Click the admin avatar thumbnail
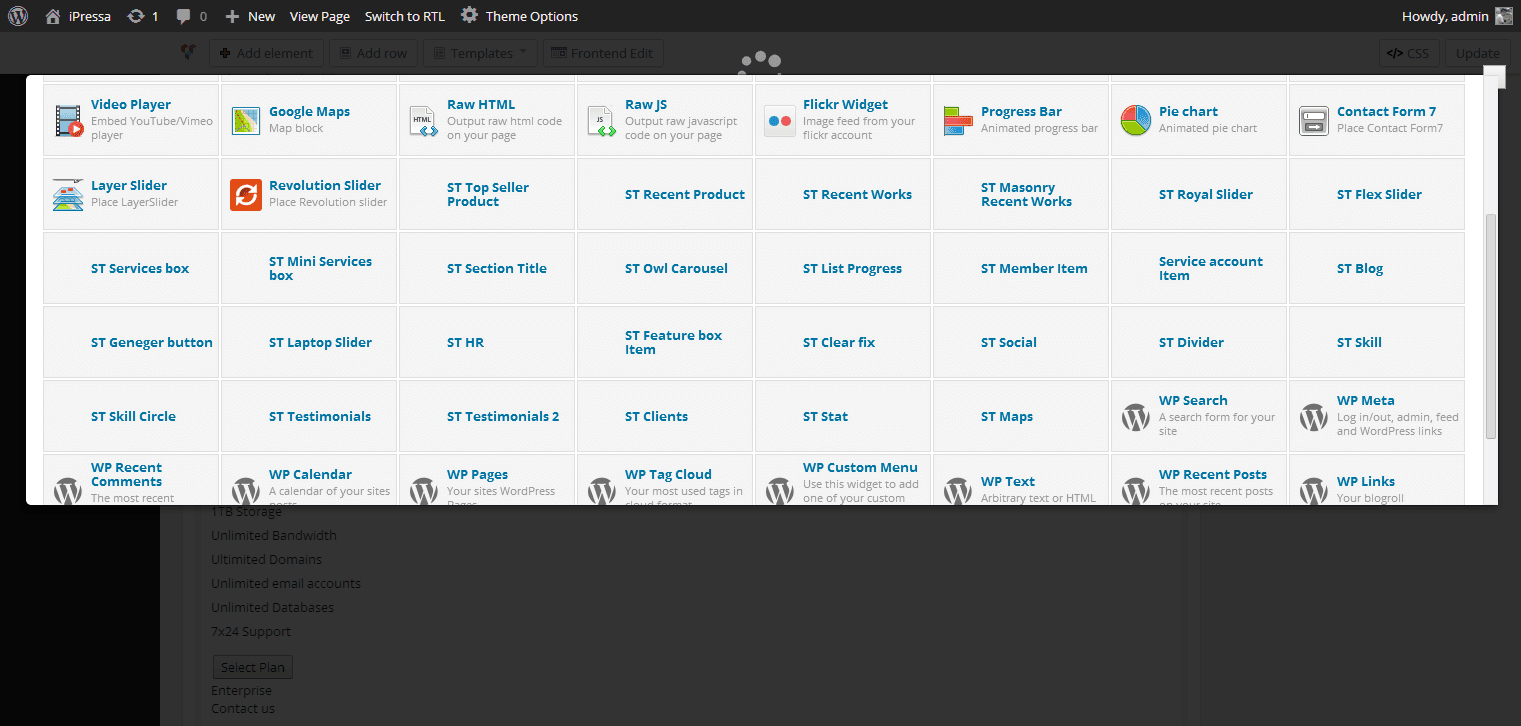The width and height of the screenshot is (1521, 726). pyautogui.click(x=1504, y=16)
